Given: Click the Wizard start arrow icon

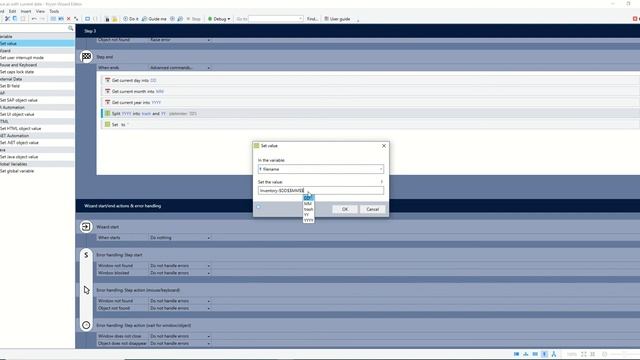Looking at the screenshot, I should [86, 227].
